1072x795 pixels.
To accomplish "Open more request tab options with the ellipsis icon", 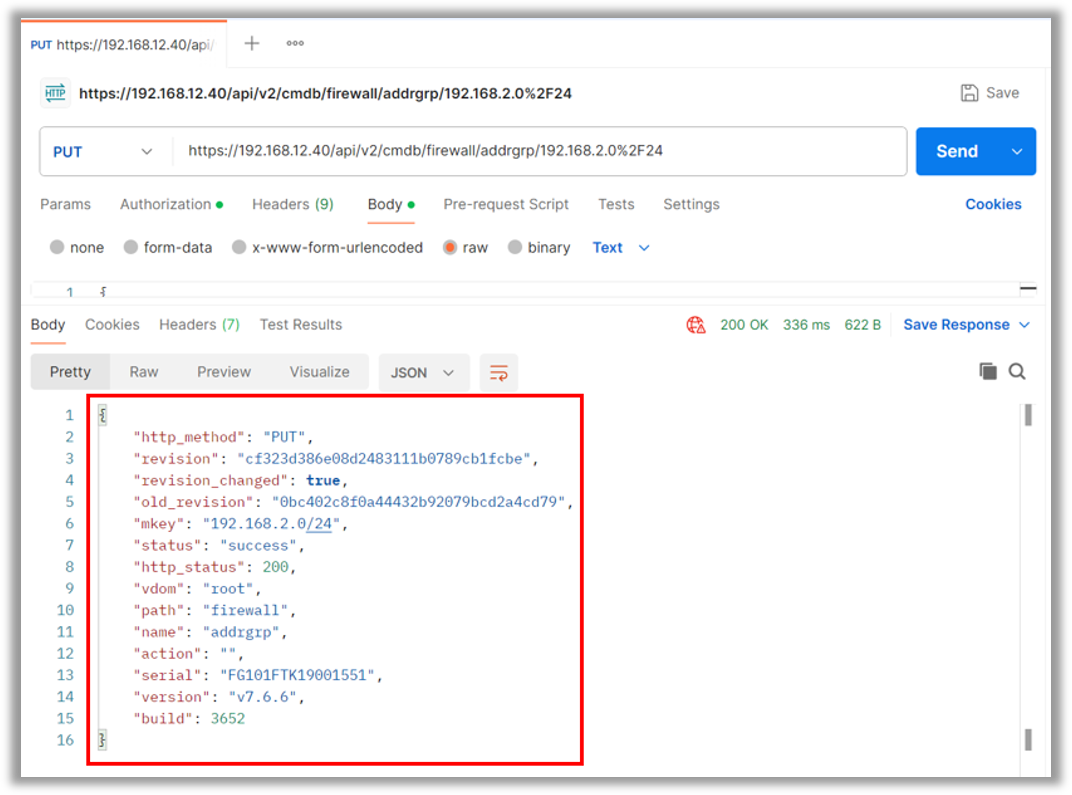I will (x=293, y=43).
